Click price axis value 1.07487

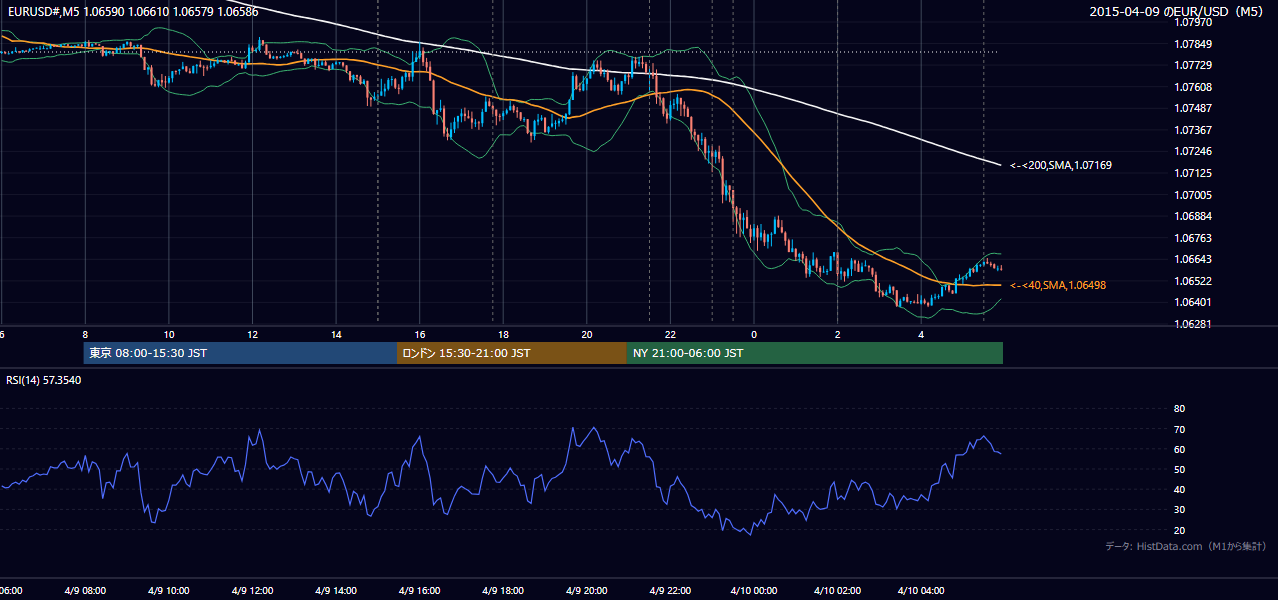pos(1195,108)
